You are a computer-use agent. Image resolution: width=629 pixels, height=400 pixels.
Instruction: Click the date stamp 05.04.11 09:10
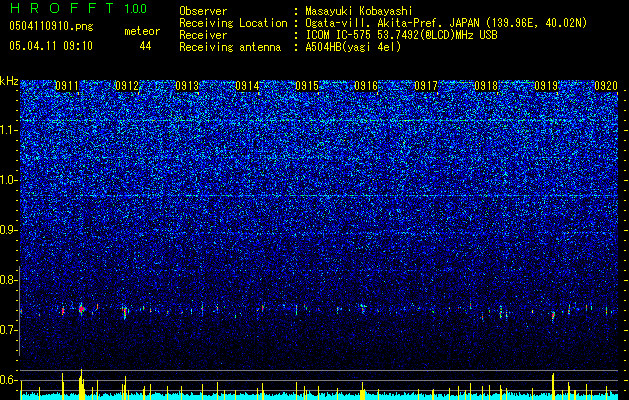[51, 46]
